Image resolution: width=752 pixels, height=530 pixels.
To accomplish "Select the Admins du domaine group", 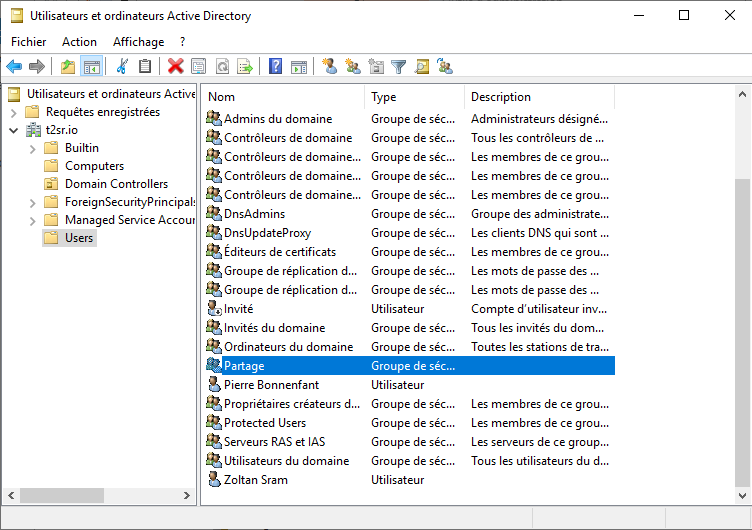I will click(x=278, y=118).
